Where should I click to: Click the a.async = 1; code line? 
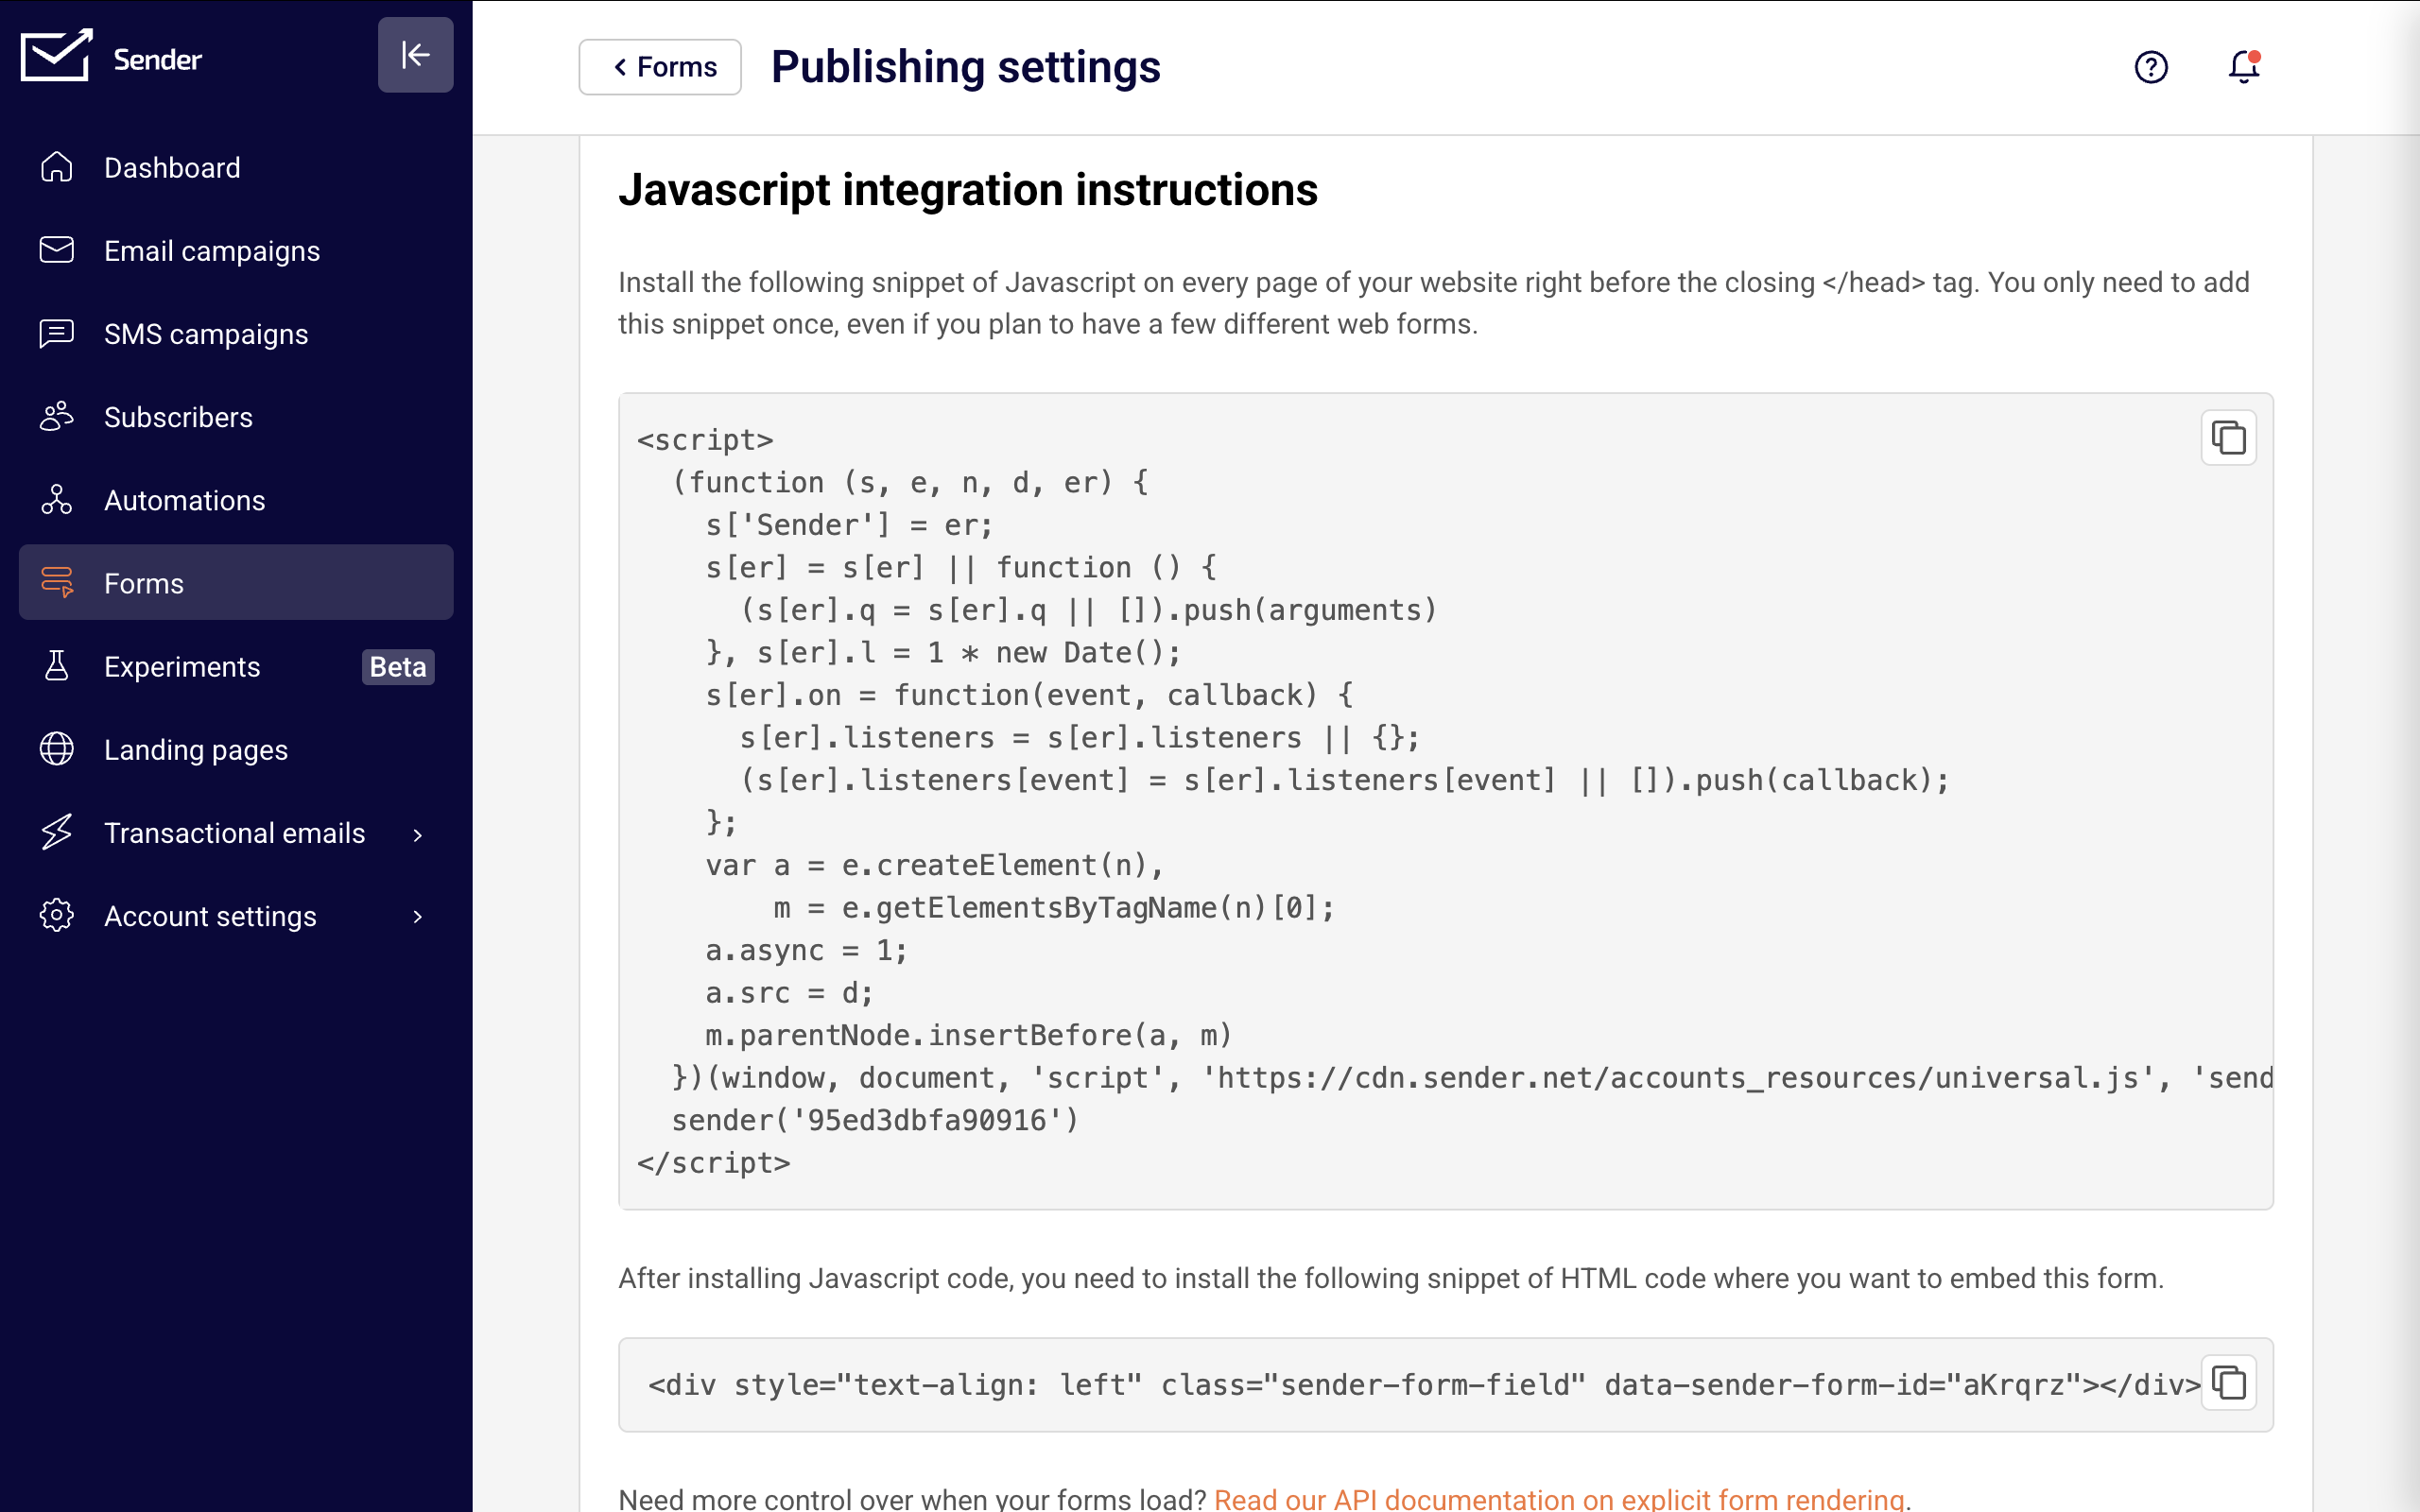(806, 950)
